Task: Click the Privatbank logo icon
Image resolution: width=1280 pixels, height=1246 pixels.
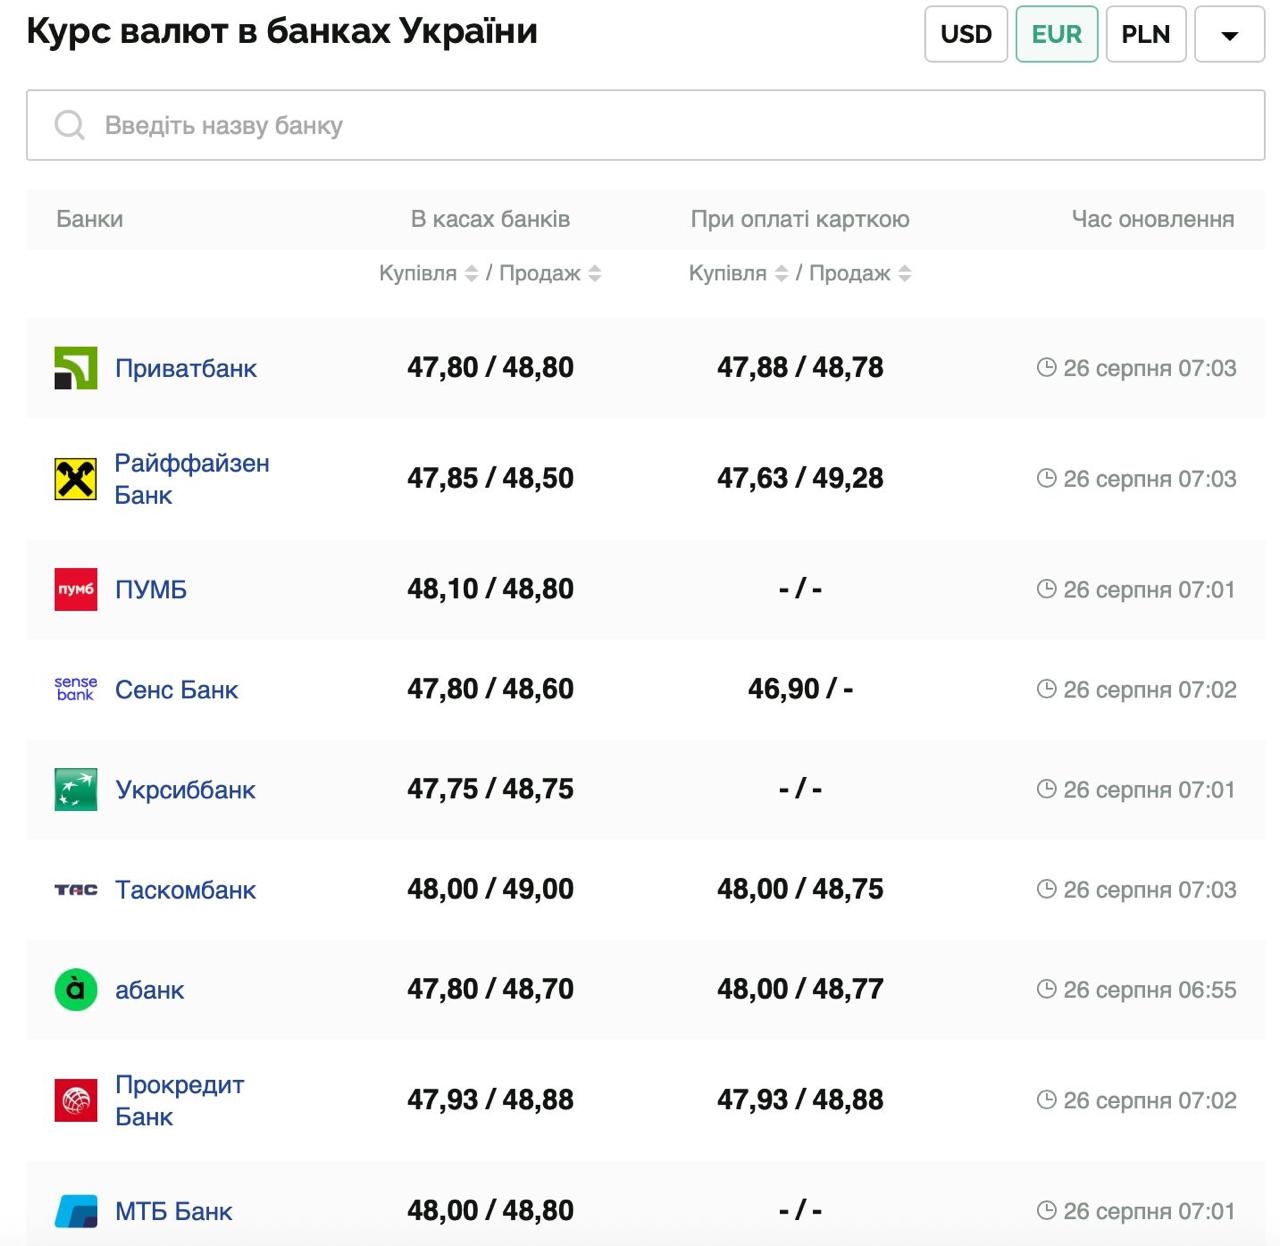Action: [76, 368]
